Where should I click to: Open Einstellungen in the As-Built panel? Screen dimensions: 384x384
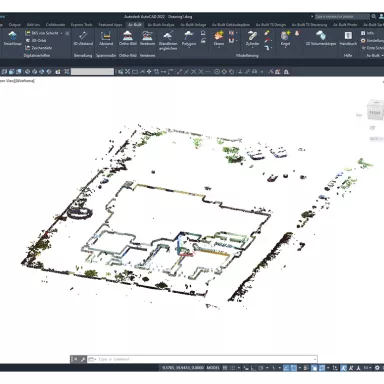372,41
